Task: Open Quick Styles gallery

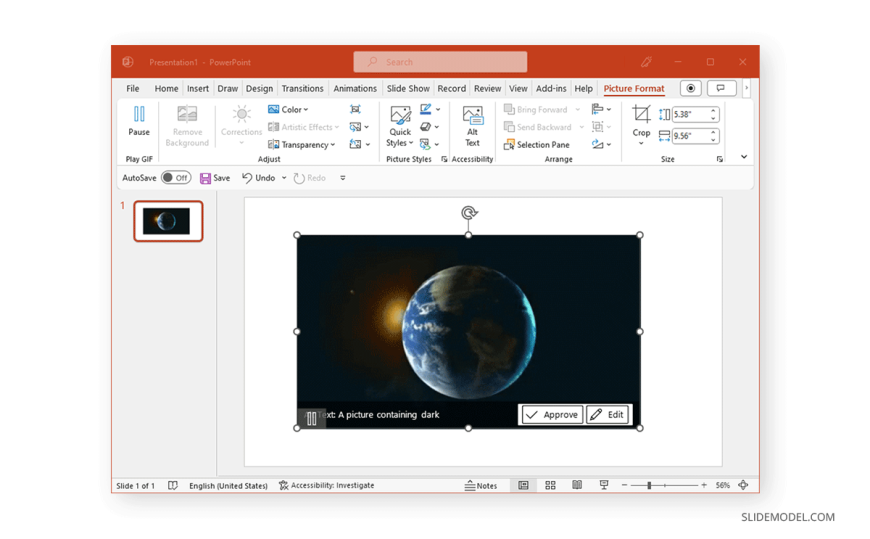Action: 400,126
